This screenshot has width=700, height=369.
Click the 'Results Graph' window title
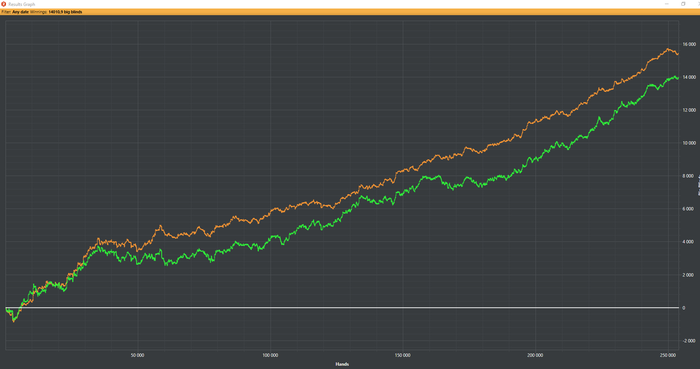click(x=21, y=4)
